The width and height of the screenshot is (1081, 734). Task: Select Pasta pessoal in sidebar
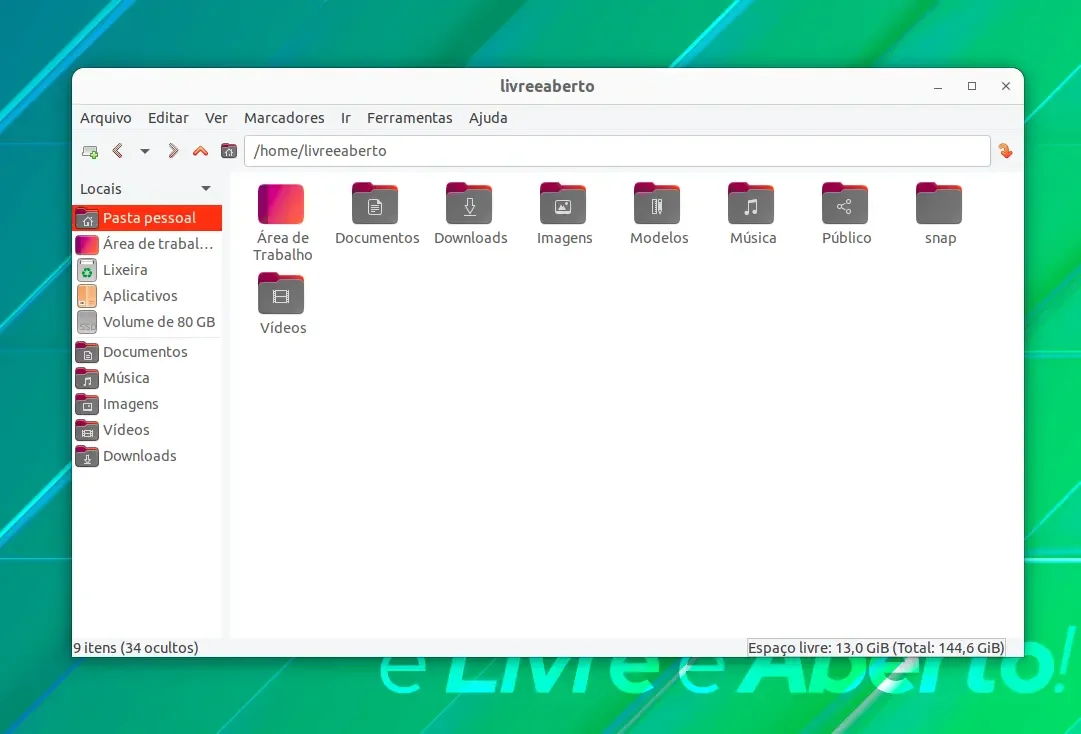[147, 218]
